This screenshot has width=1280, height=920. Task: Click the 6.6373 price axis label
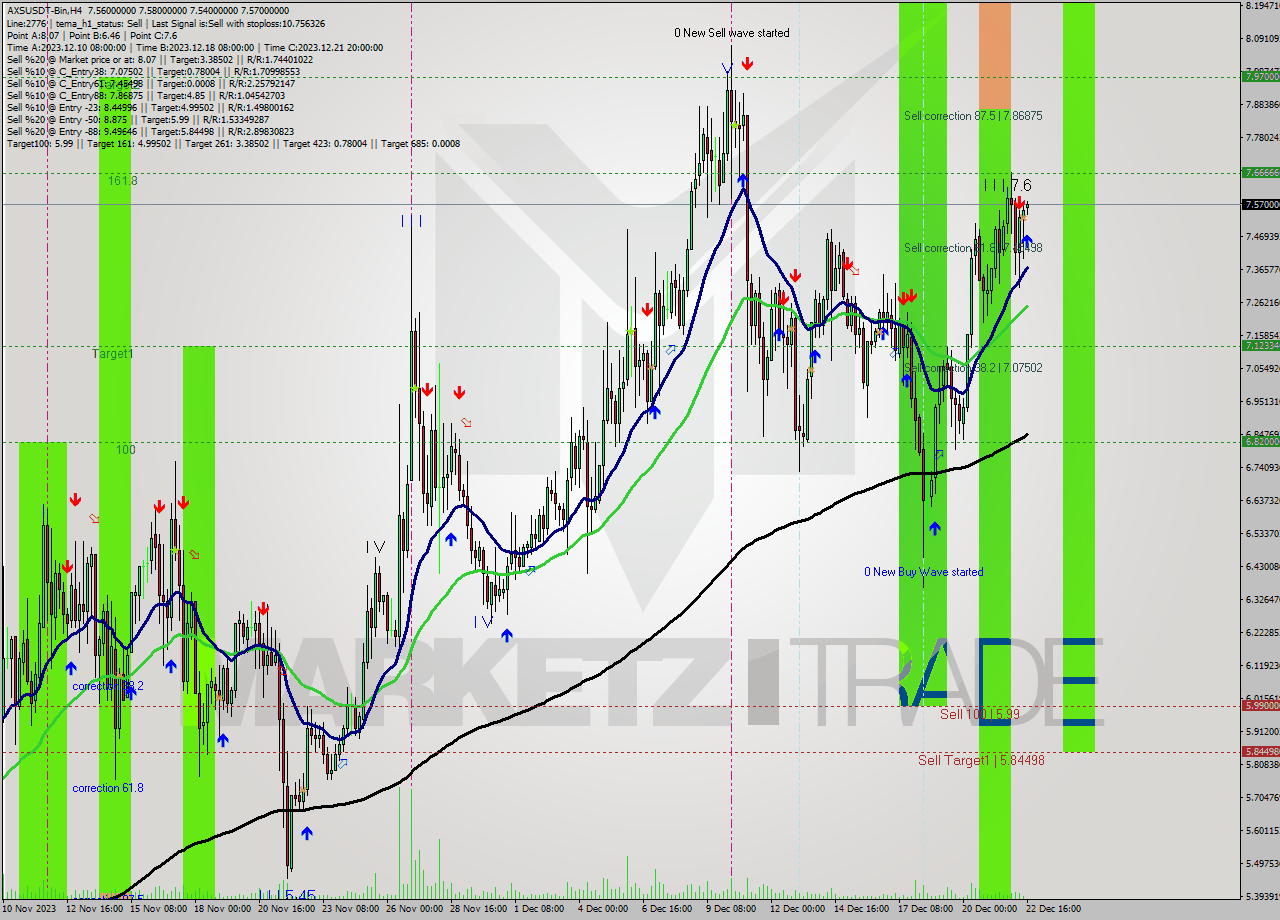tap(1262, 500)
